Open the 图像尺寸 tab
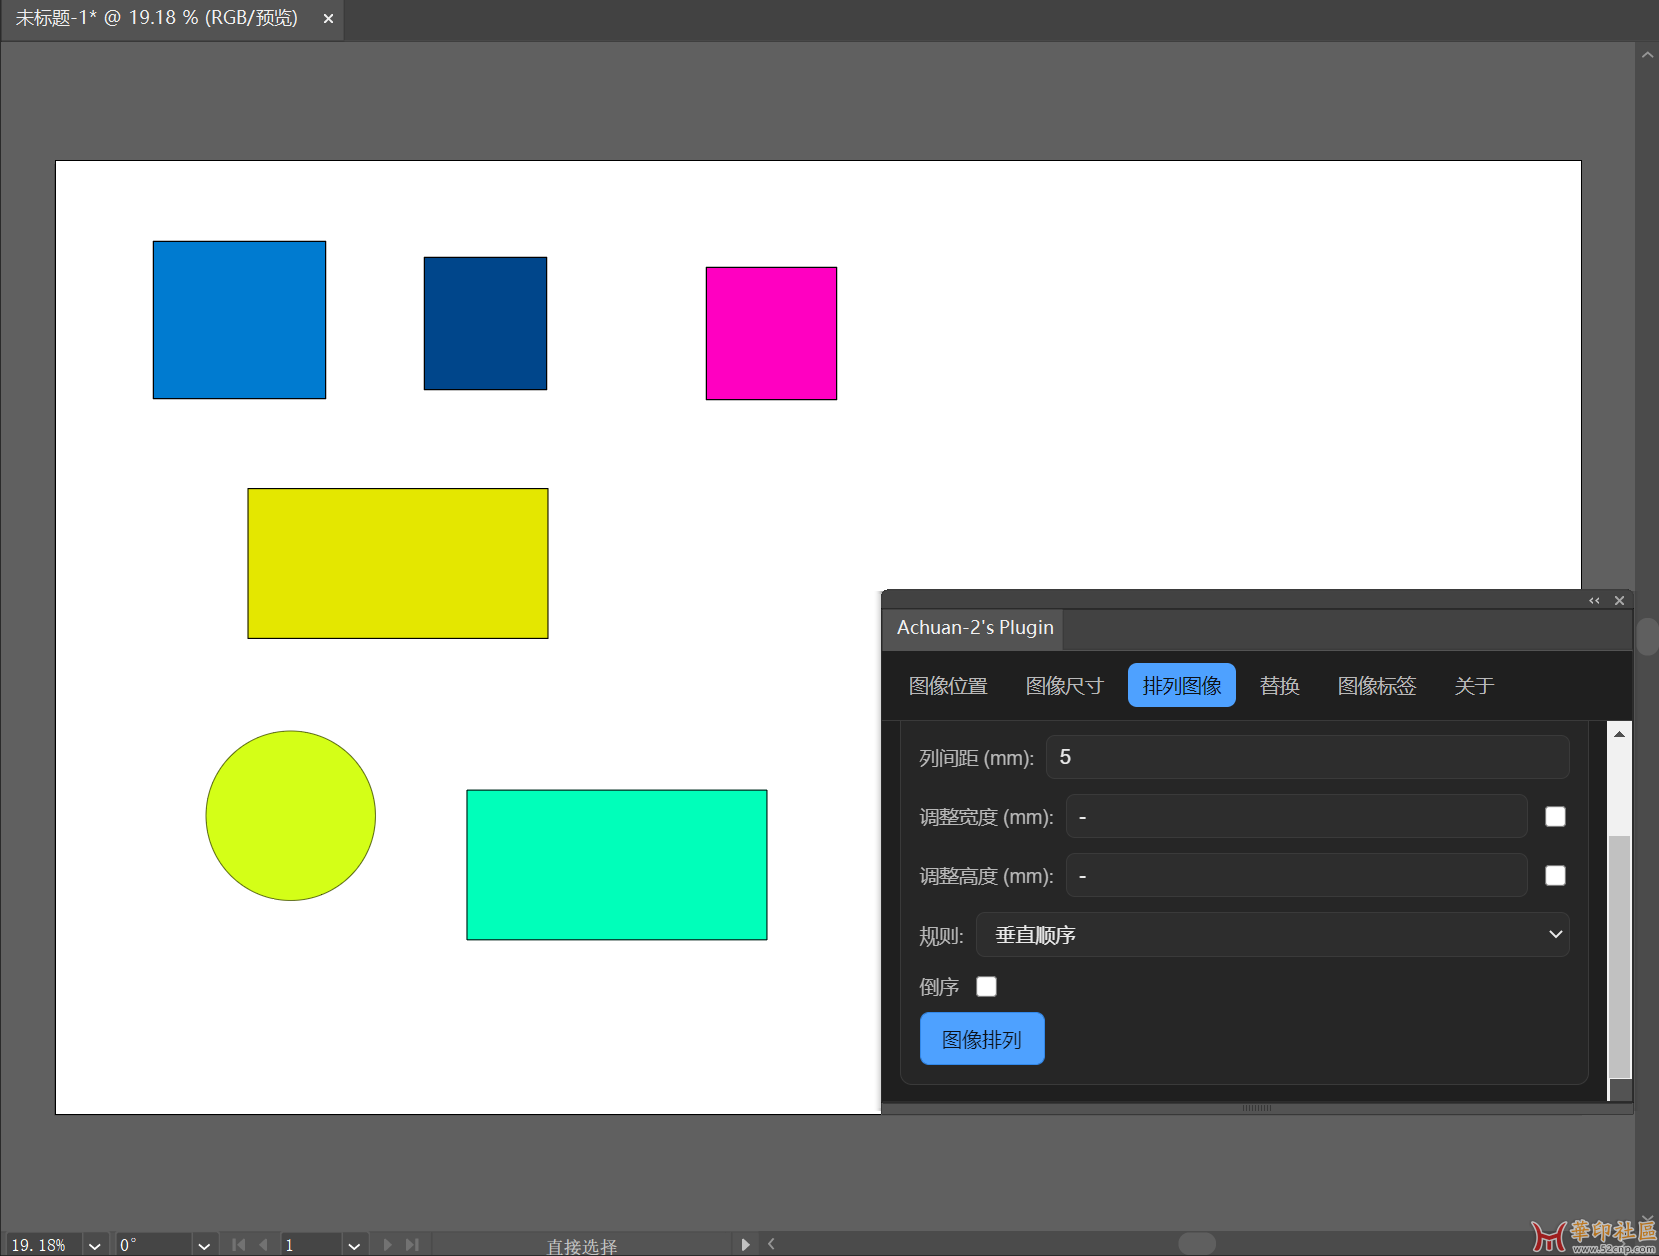Viewport: 1659px width, 1256px height. click(x=1064, y=686)
